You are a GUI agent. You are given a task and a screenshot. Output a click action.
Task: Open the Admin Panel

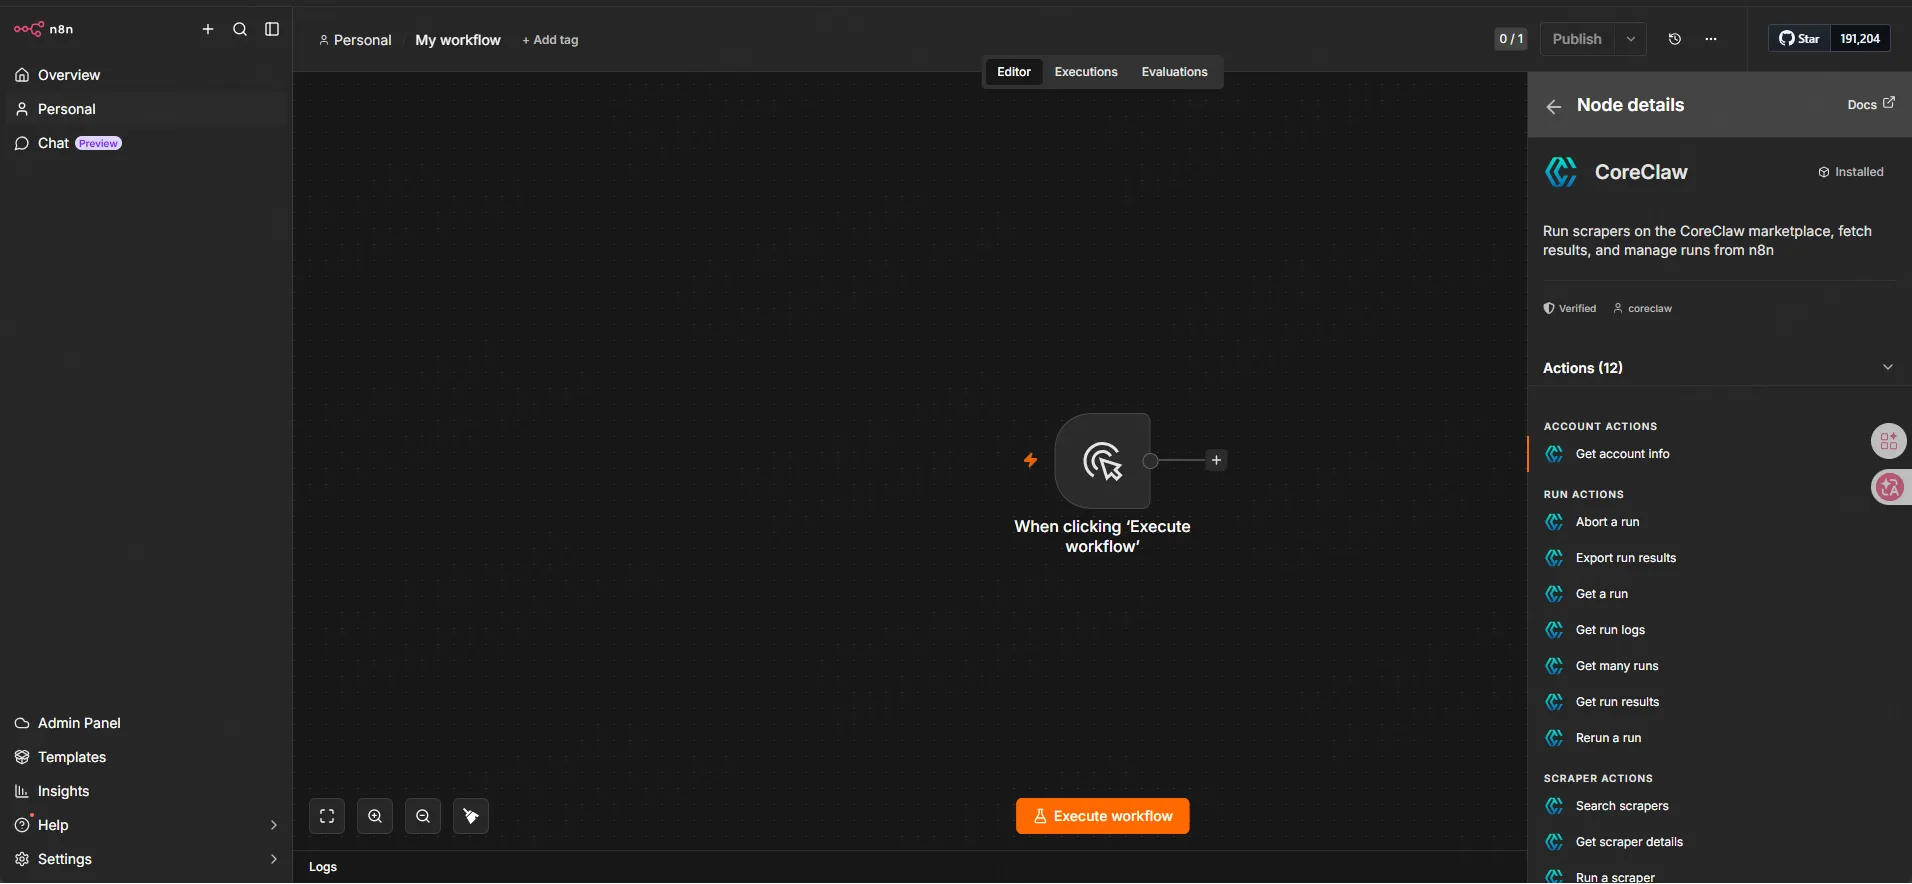[147, 723]
